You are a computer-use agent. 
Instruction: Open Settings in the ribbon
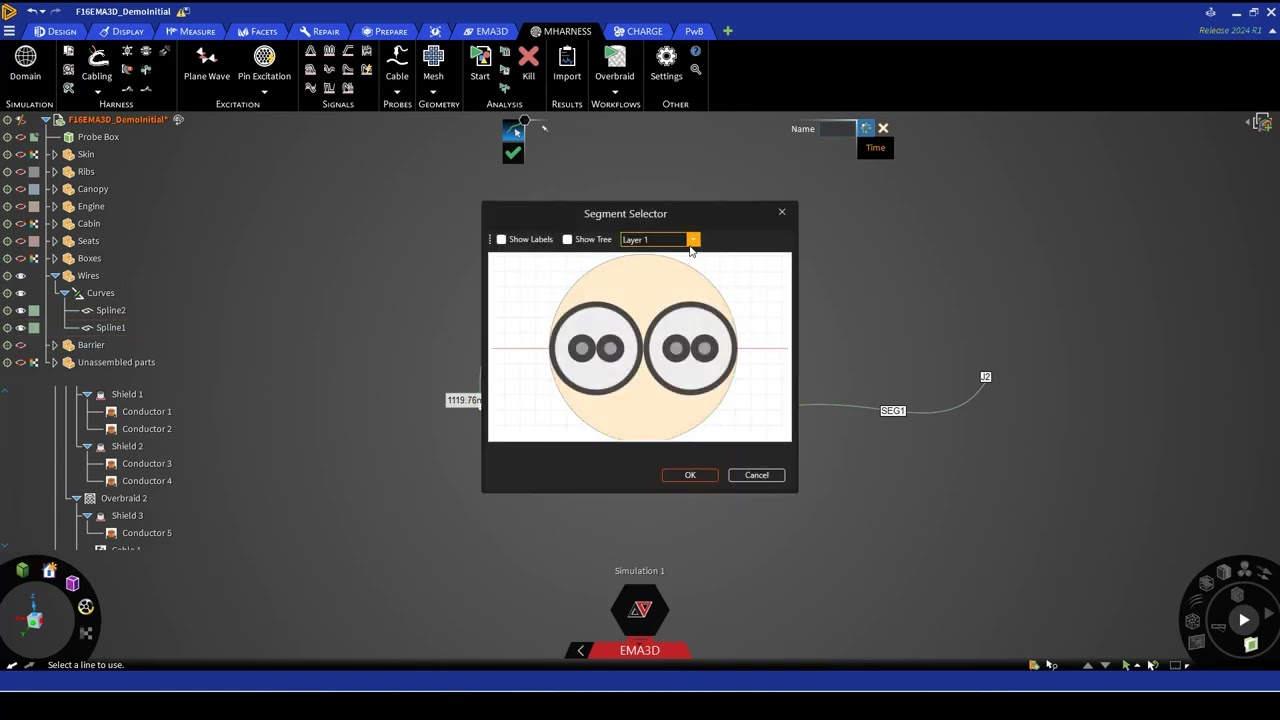(x=666, y=64)
